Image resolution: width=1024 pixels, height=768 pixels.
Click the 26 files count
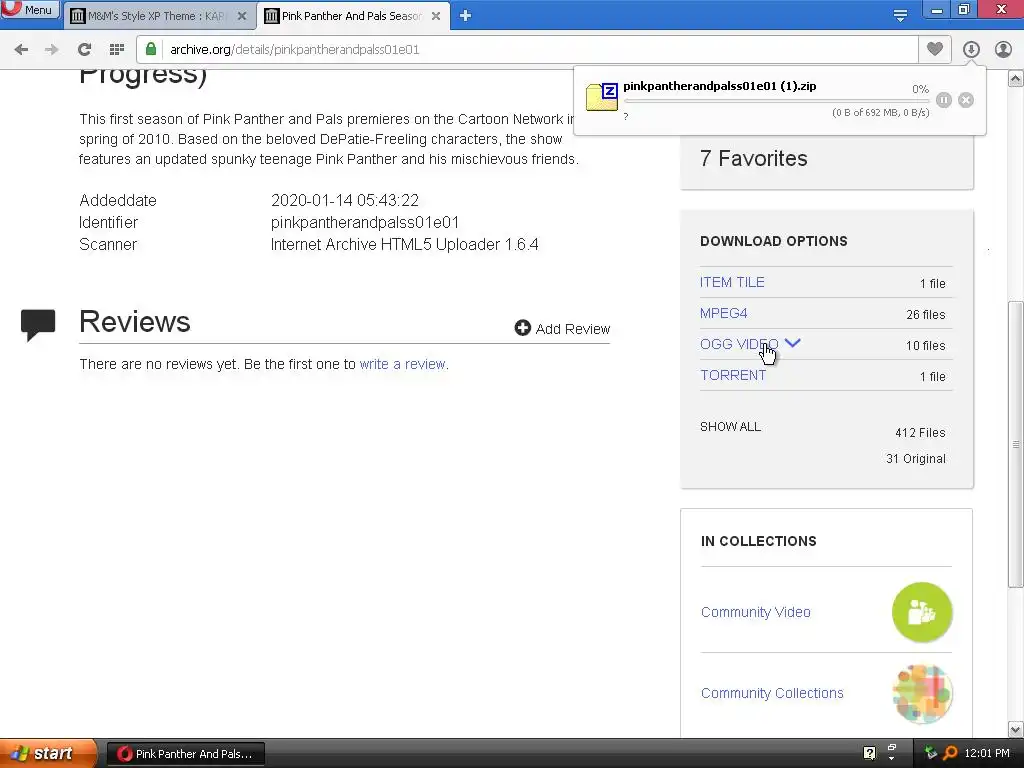(925, 315)
